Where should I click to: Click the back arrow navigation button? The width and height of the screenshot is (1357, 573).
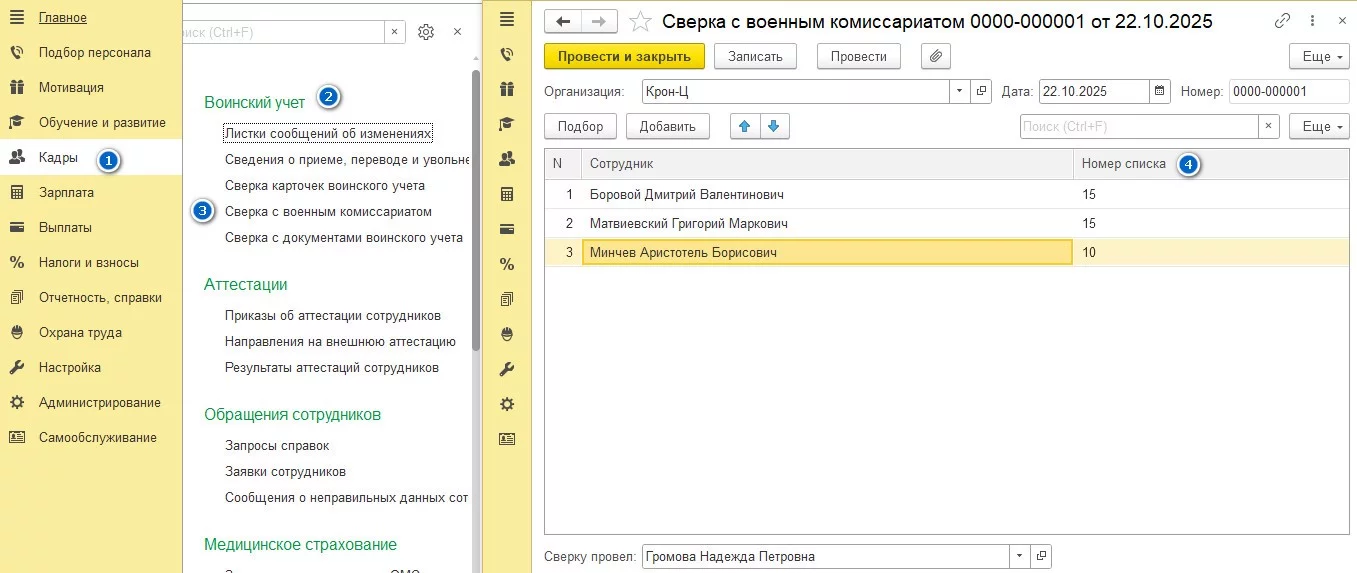(562, 21)
